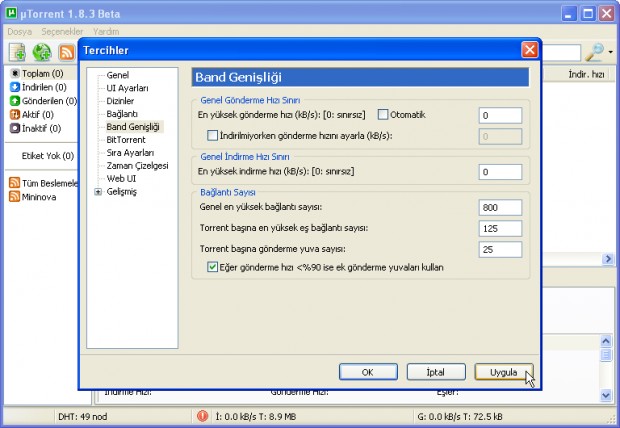The width and height of the screenshot is (620, 428).
Task: Open the Yardım menu
Action: (106, 31)
